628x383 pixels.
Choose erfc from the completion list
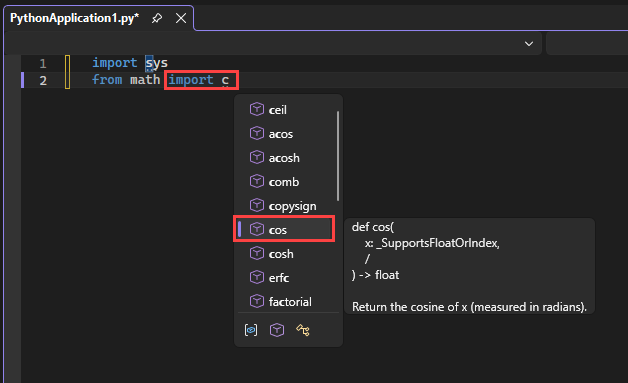click(286, 277)
